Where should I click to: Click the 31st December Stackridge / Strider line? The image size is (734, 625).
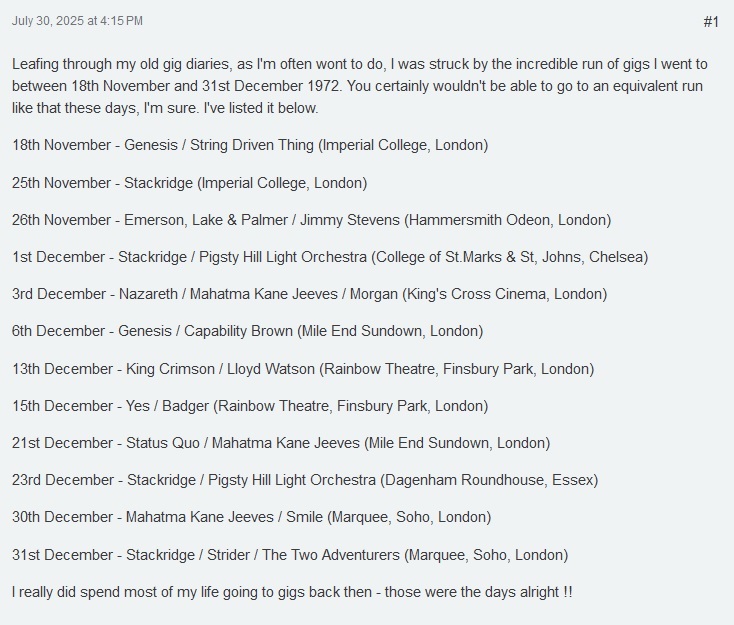290,555
